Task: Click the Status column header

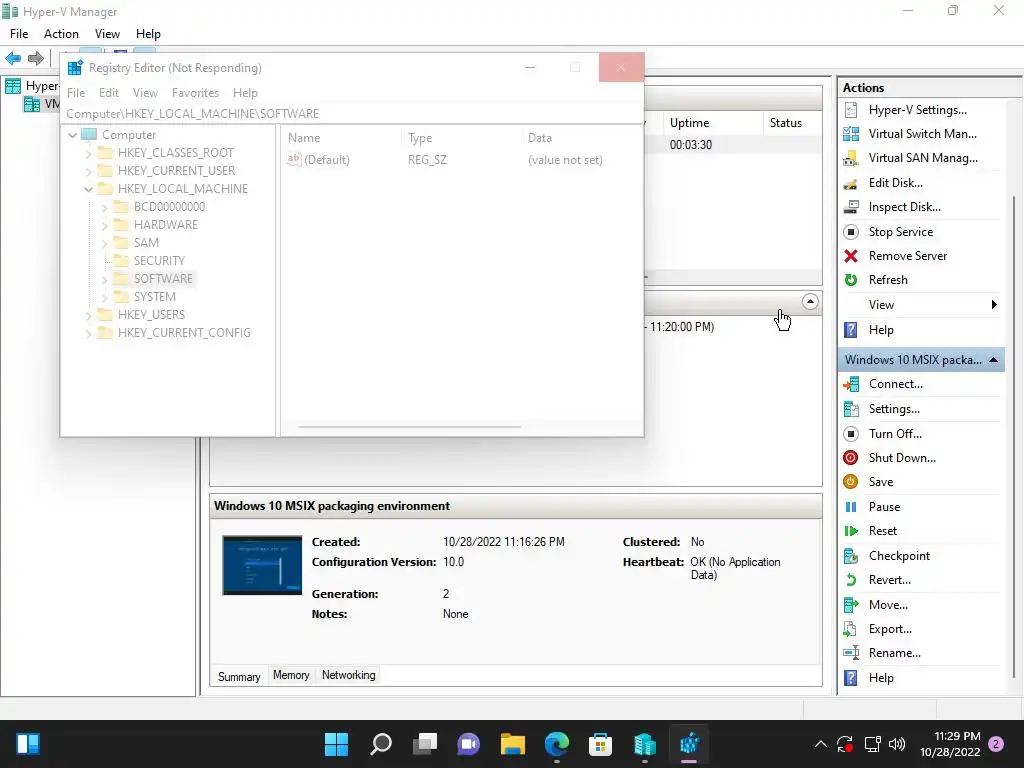Action: coord(792,123)
